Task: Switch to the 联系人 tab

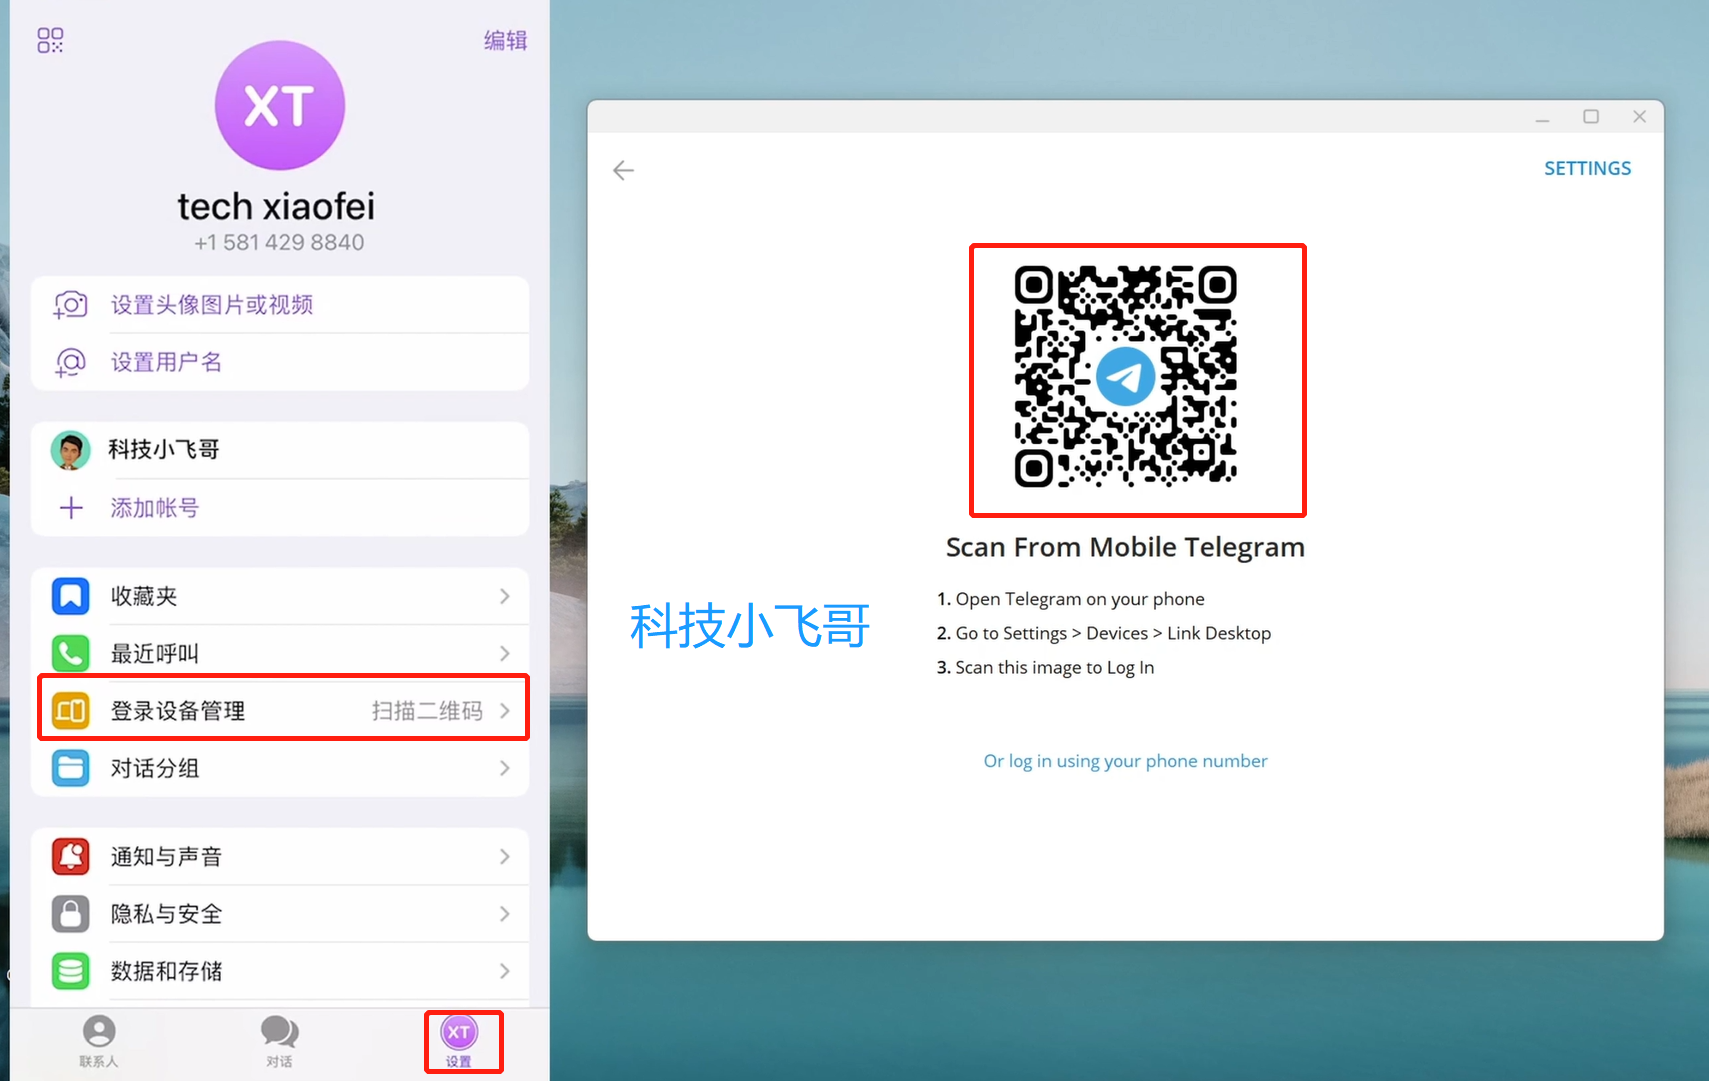Action: (99, 1041)
